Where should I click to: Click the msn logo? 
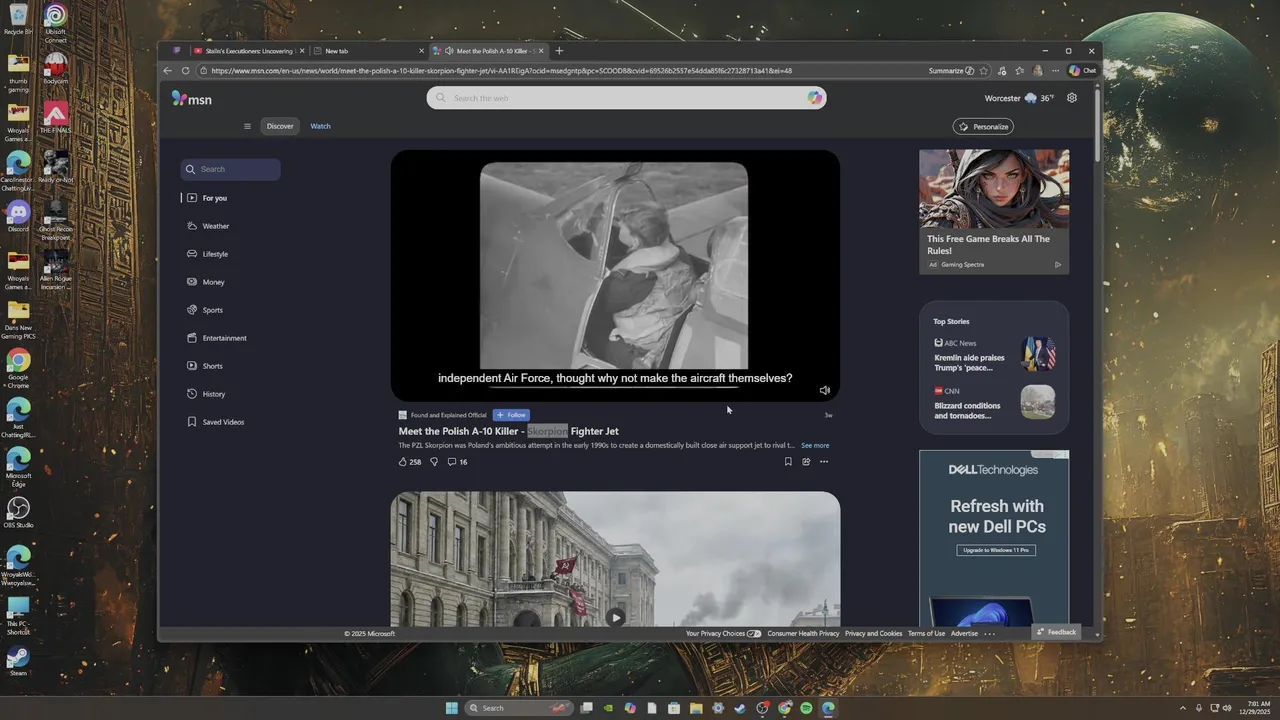click(191, 98)
